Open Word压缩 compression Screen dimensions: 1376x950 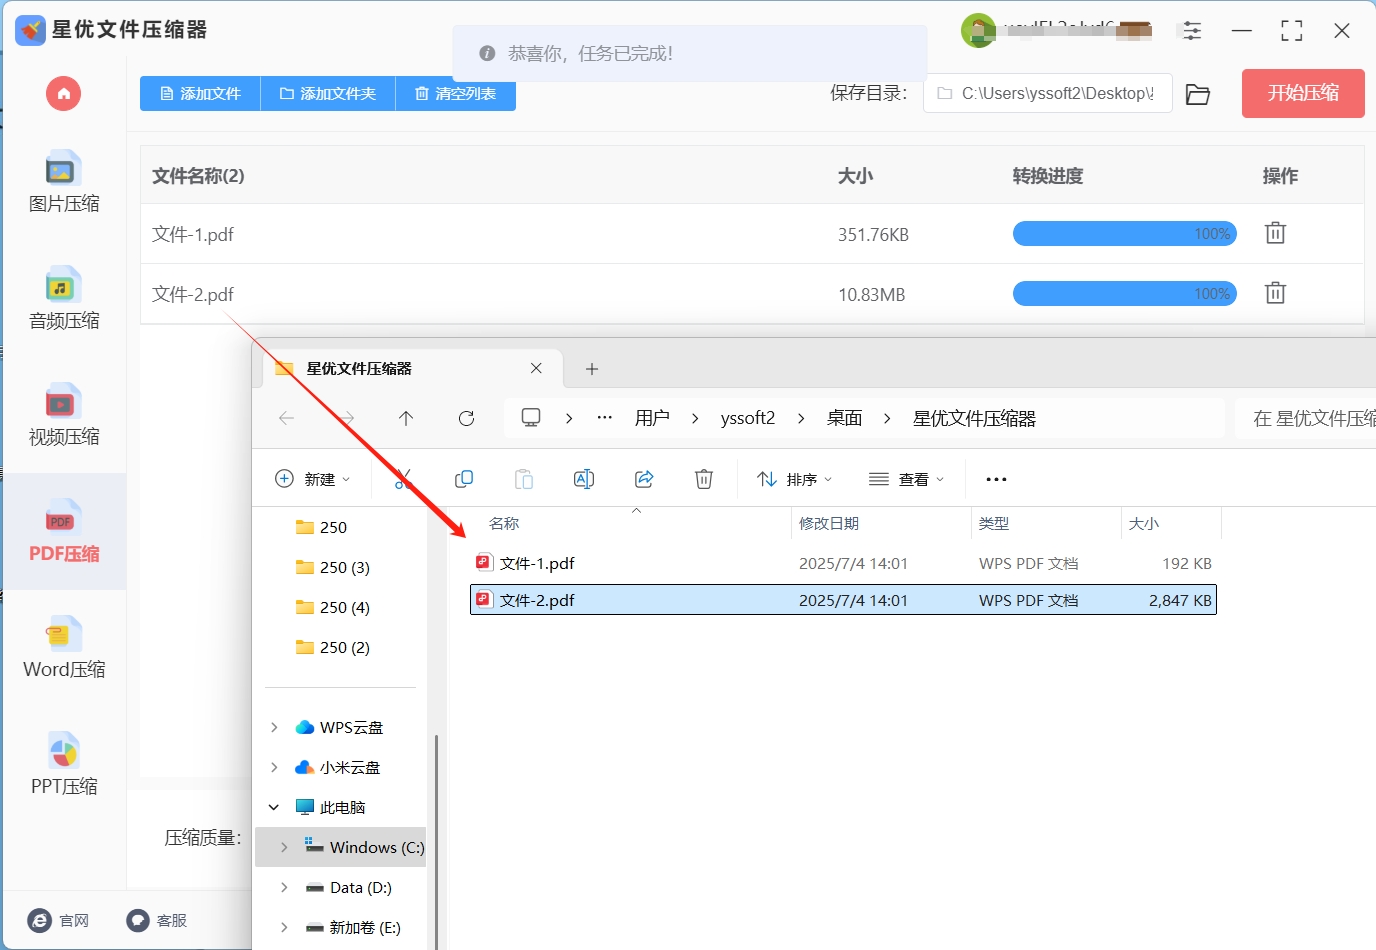tap(64, 648)
